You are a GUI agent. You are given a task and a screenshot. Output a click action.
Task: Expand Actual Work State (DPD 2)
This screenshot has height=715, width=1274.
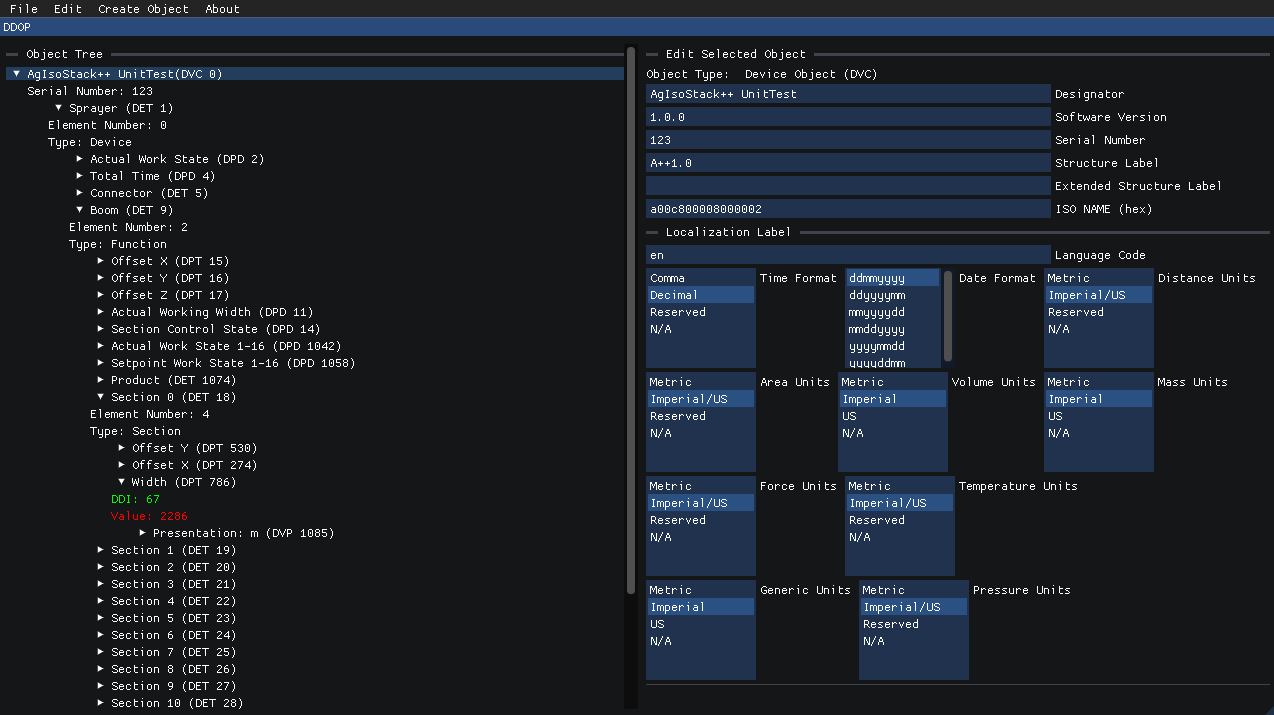coord(80,159)
